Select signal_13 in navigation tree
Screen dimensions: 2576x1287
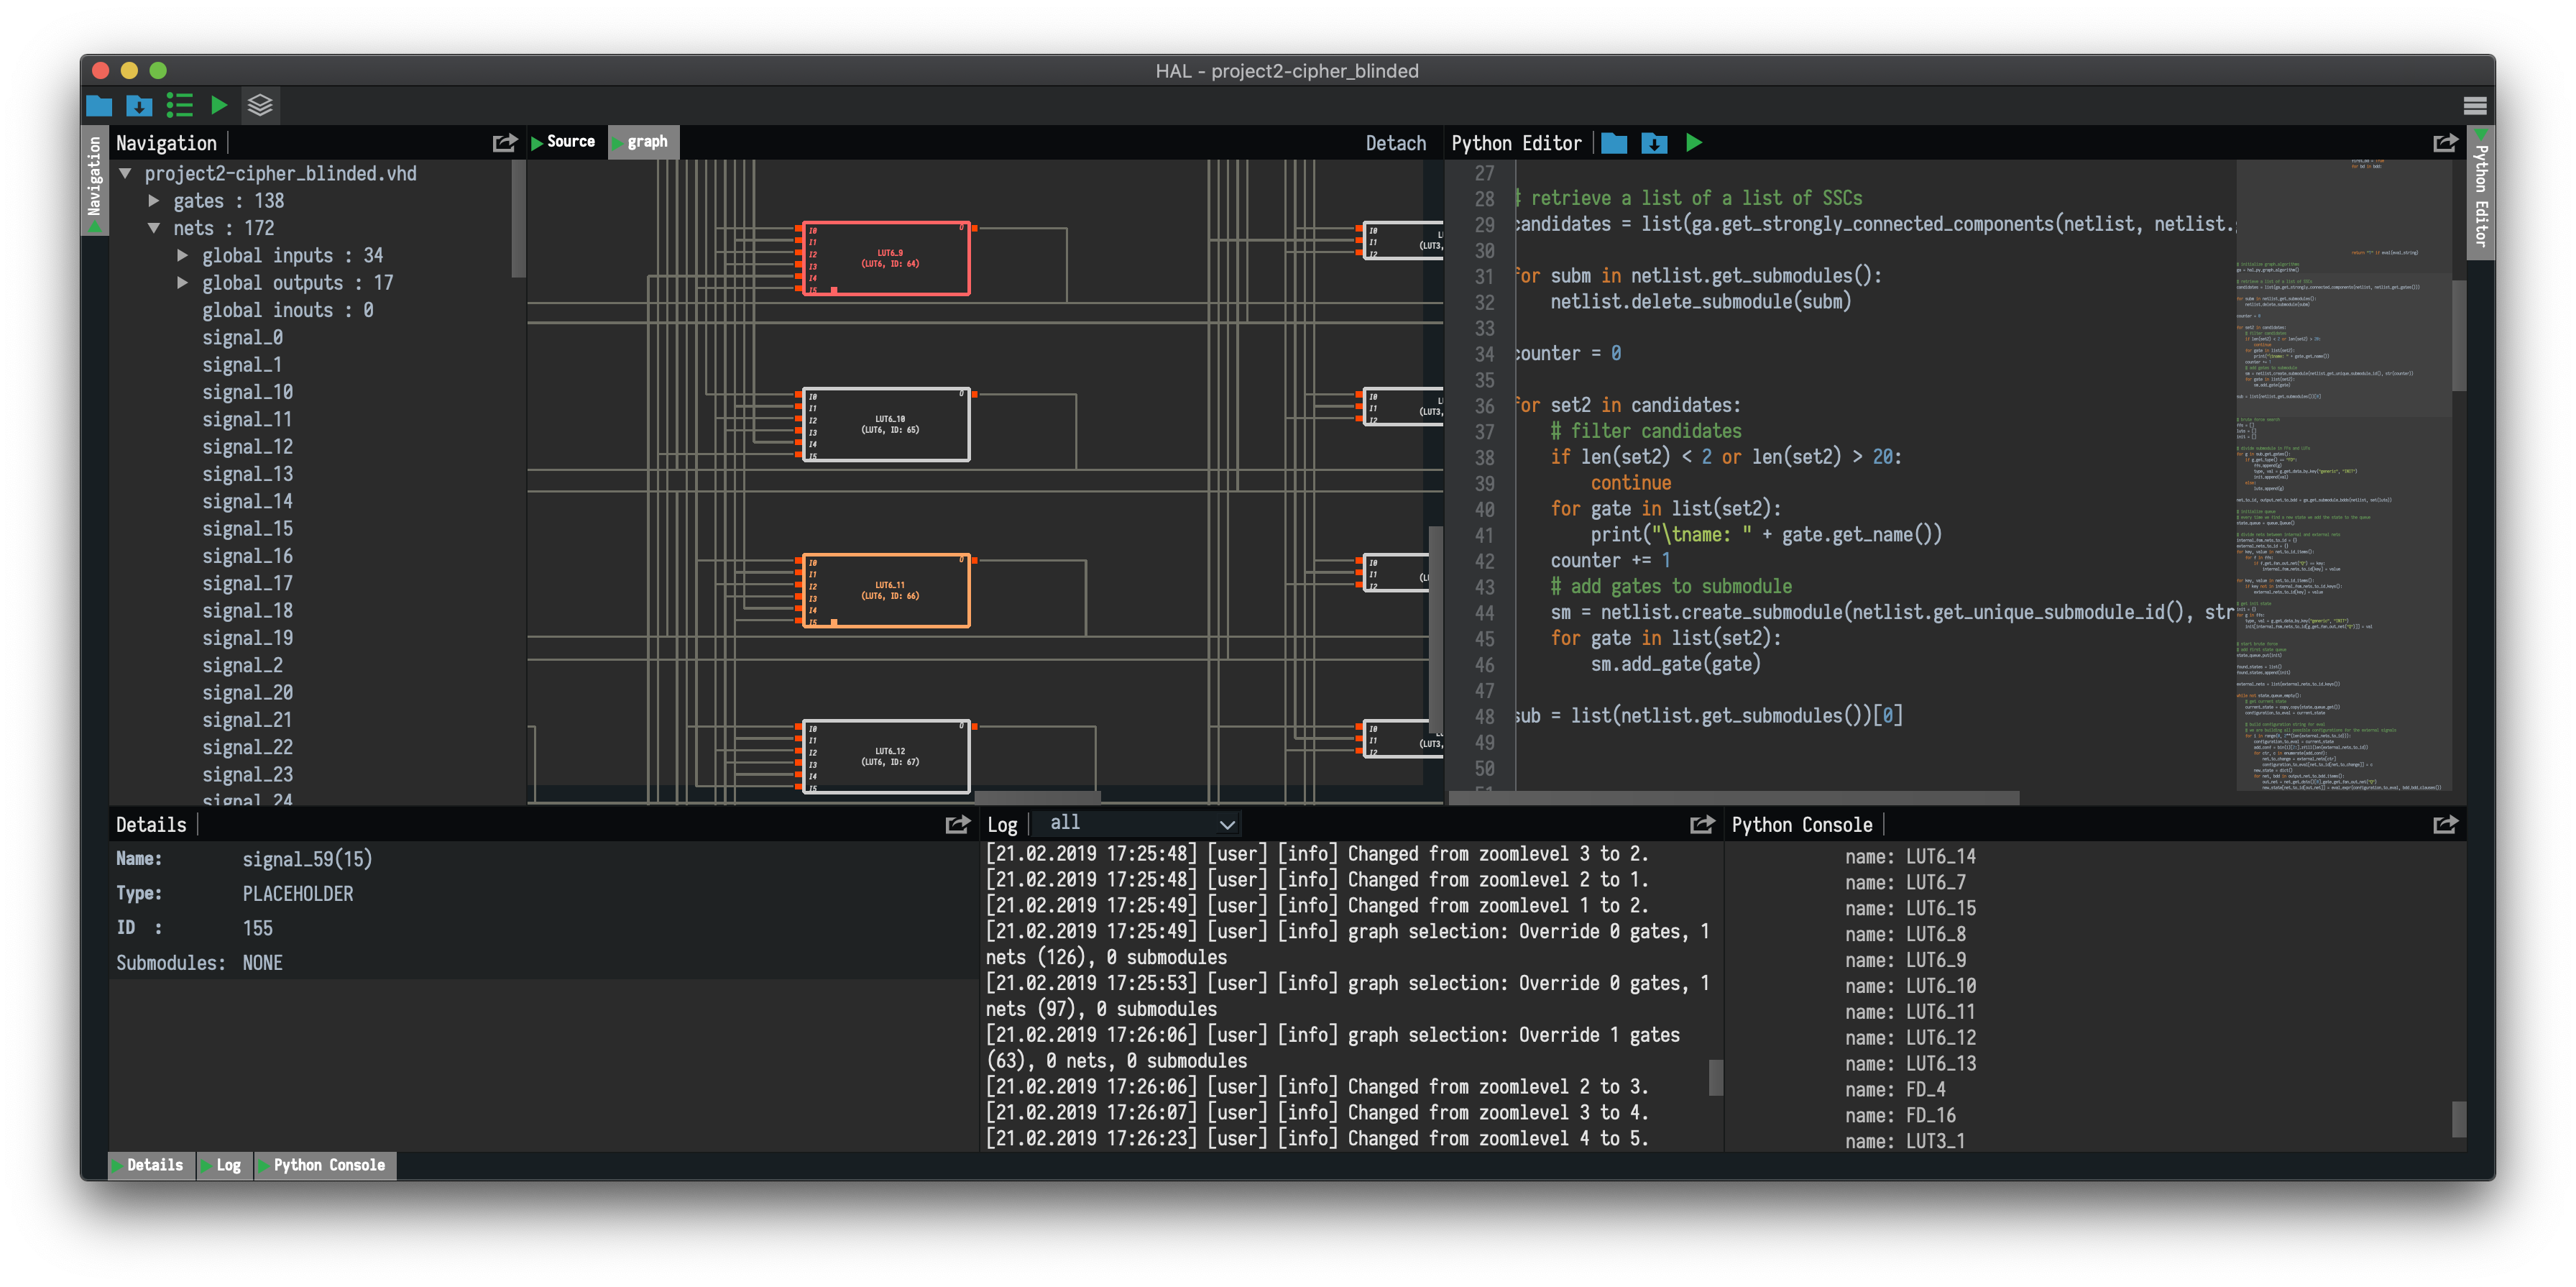pyautogui.click(x=248, y=474)
